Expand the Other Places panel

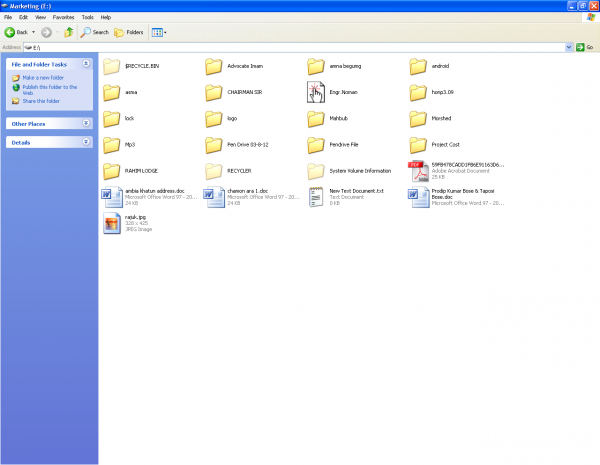click(x=87, y=124)
